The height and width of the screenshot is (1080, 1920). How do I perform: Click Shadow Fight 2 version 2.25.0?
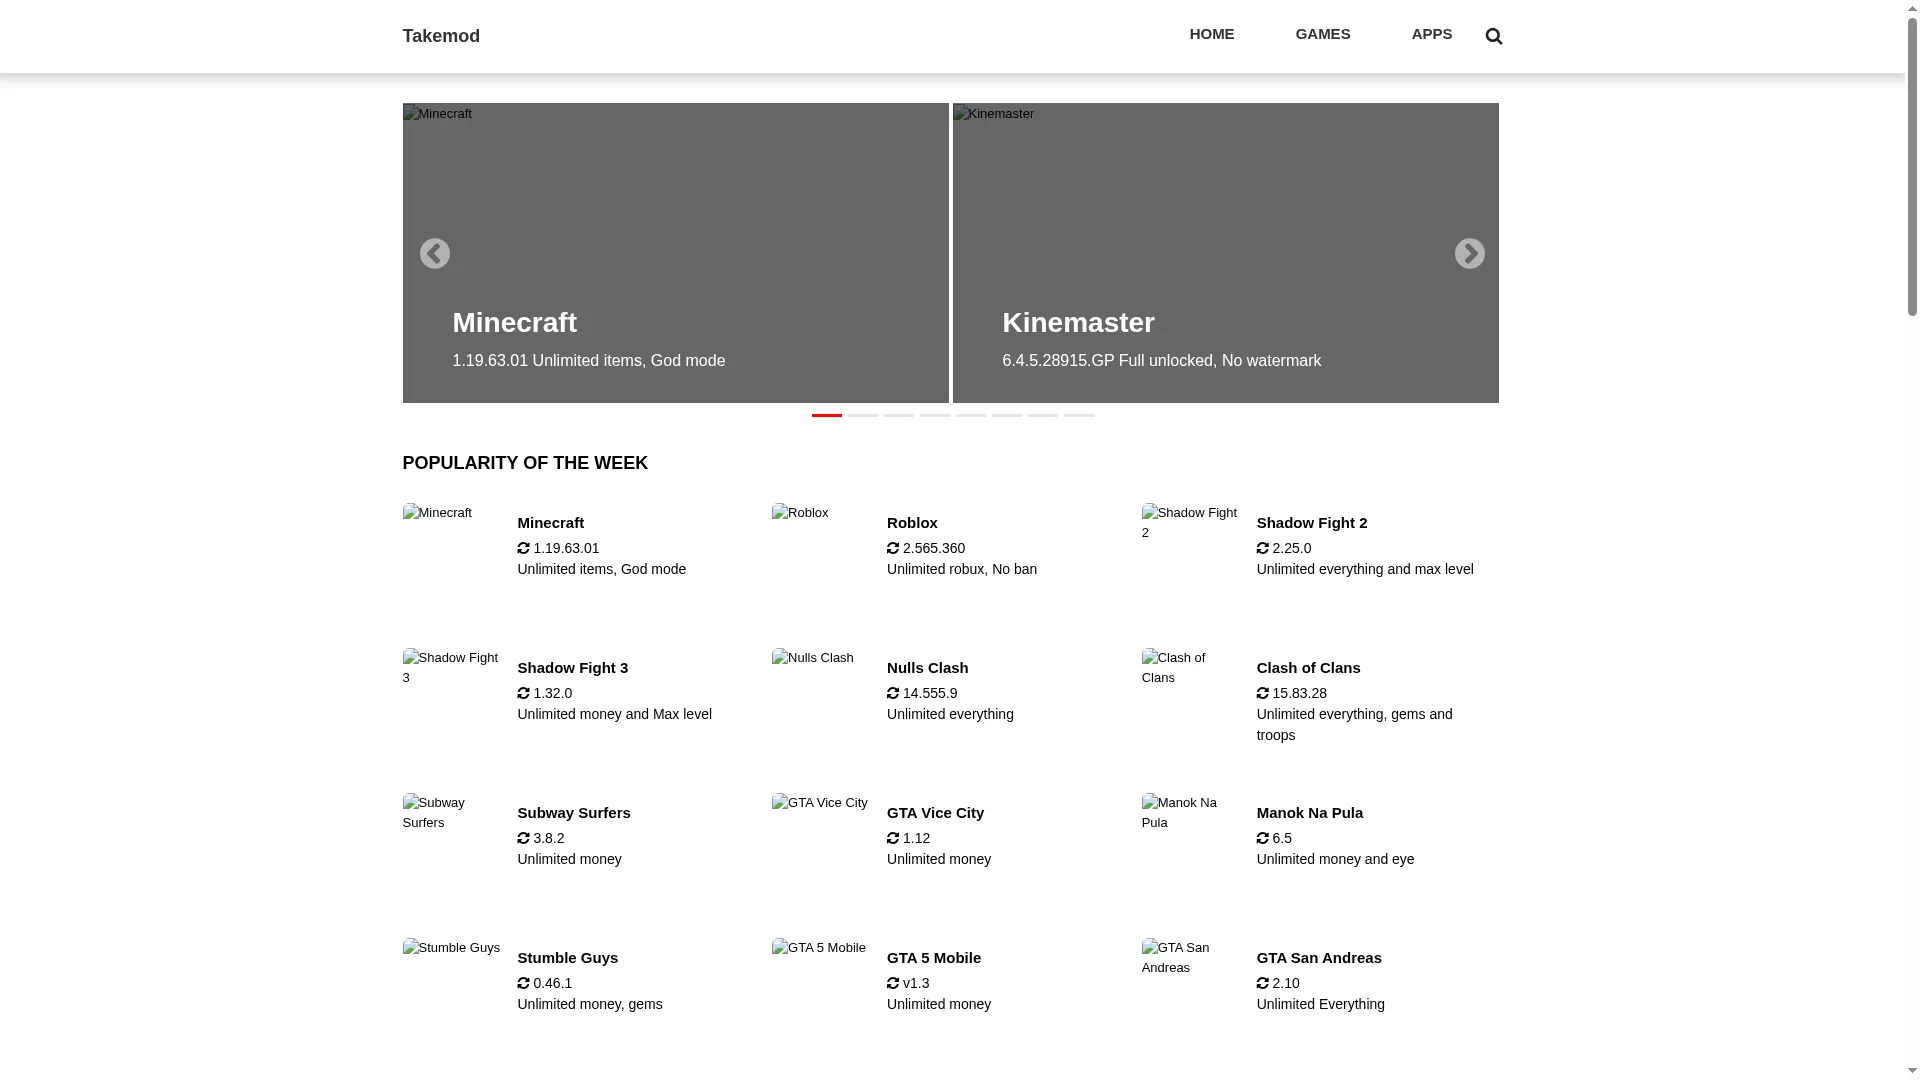1292,548
